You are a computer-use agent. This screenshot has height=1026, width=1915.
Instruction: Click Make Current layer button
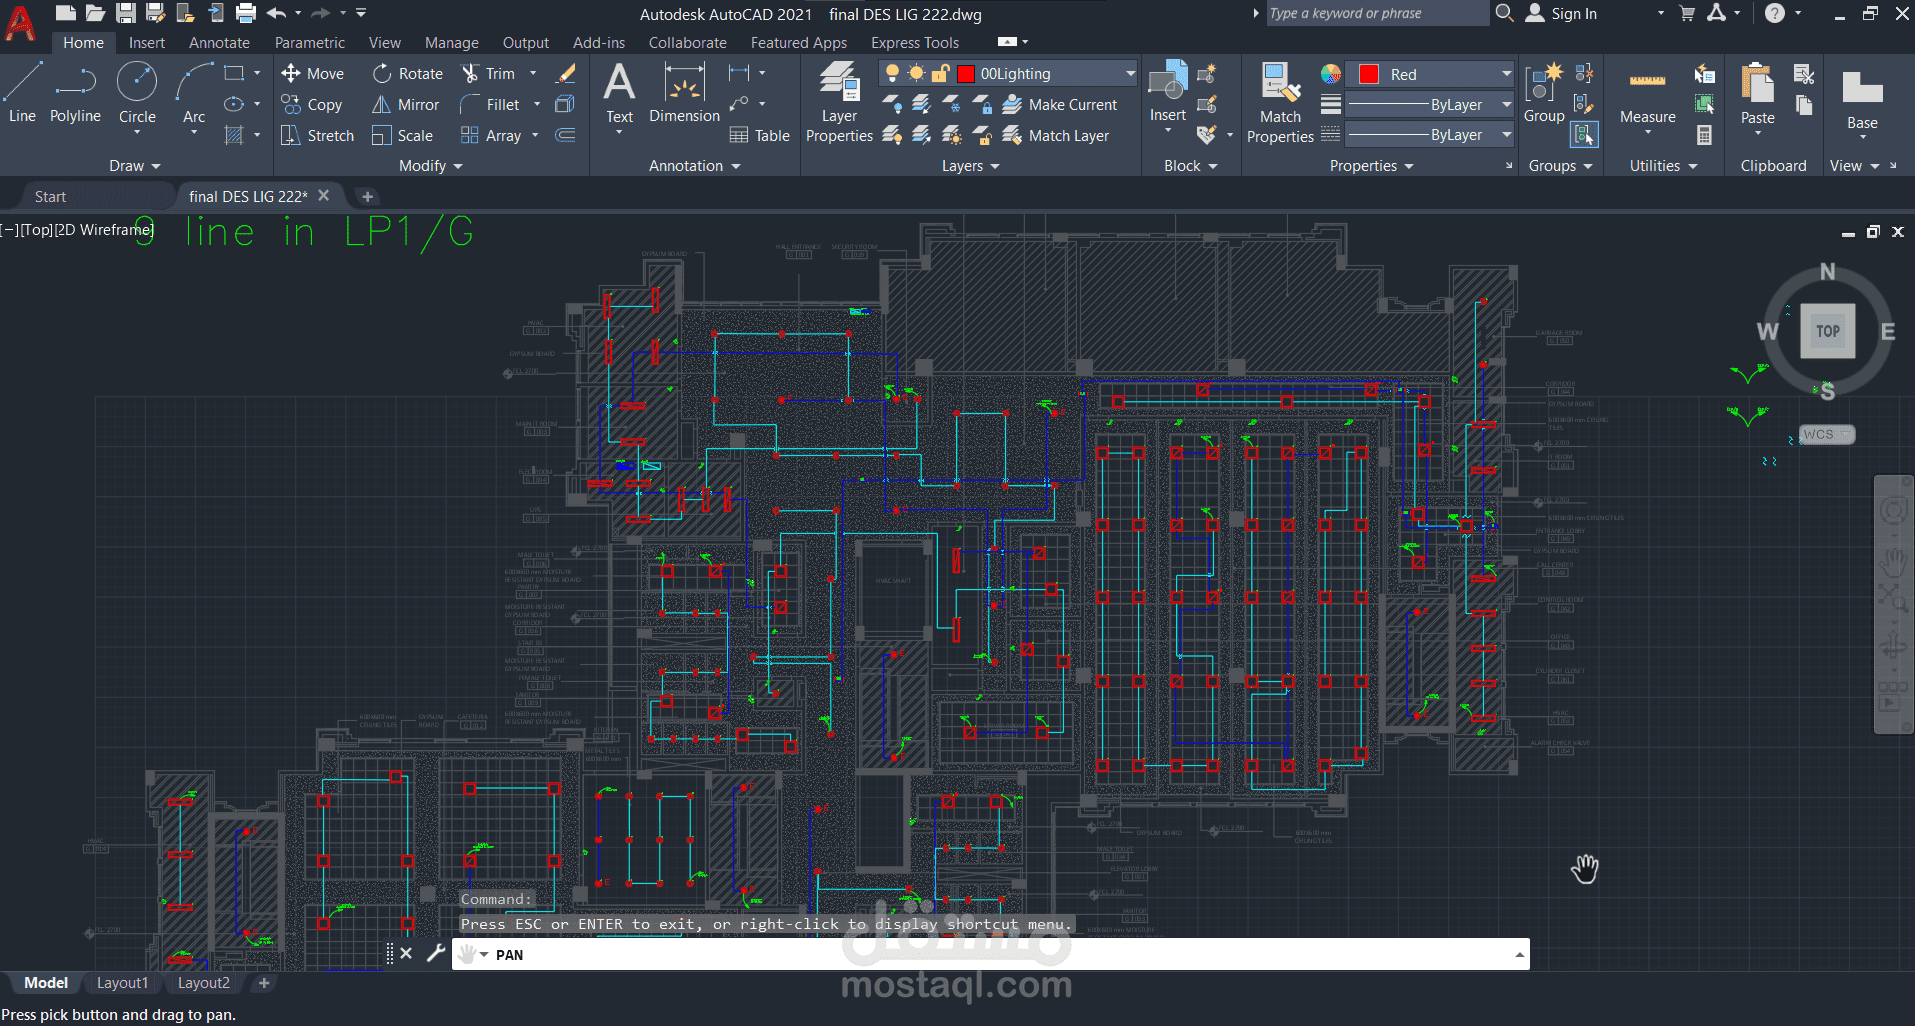click(x=1059, y=104)
